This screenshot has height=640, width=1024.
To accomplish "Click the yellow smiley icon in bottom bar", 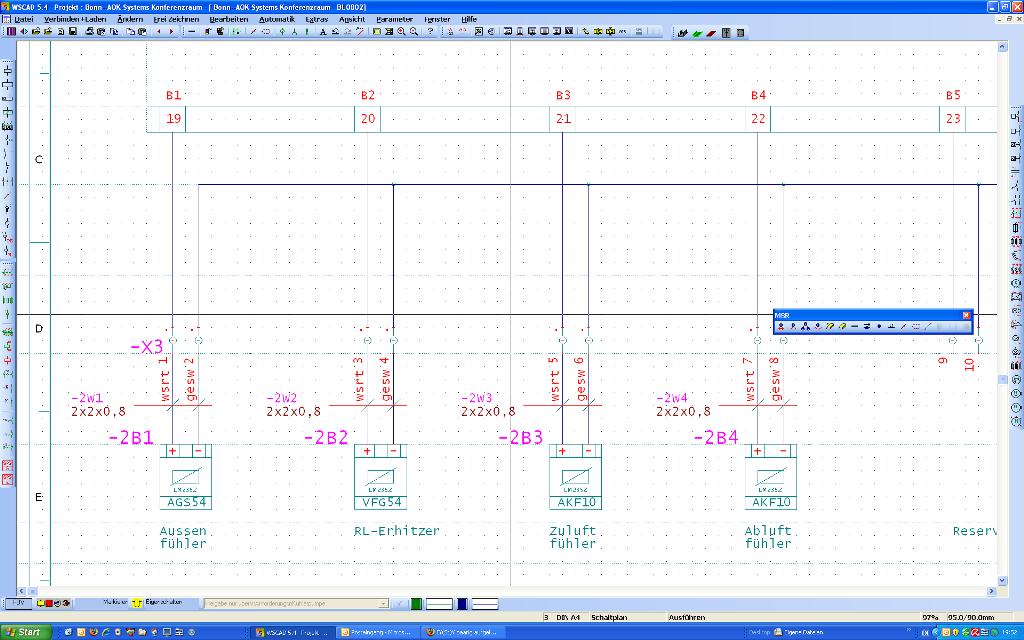I will point(137,603).
